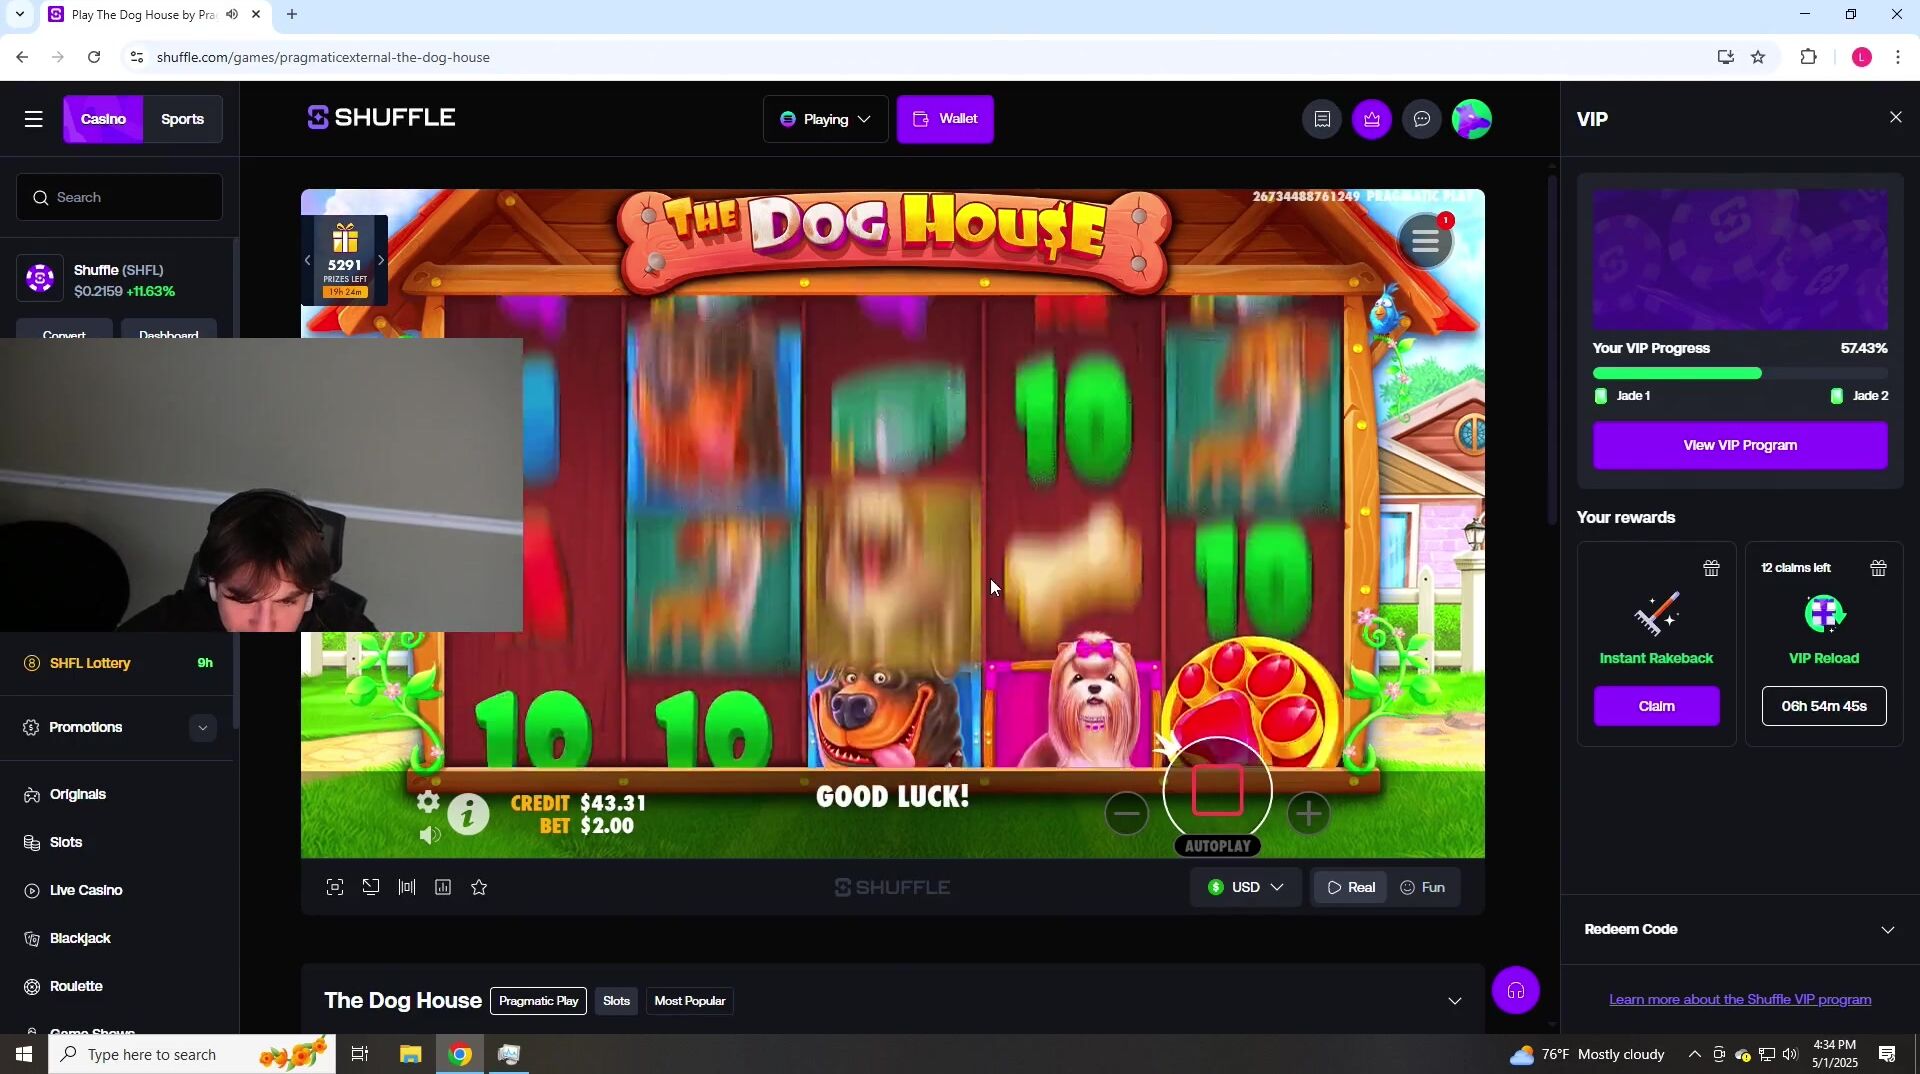Click the Shuffle logo
Screen dimensions: 1920x1074
[x=381, y=118]
